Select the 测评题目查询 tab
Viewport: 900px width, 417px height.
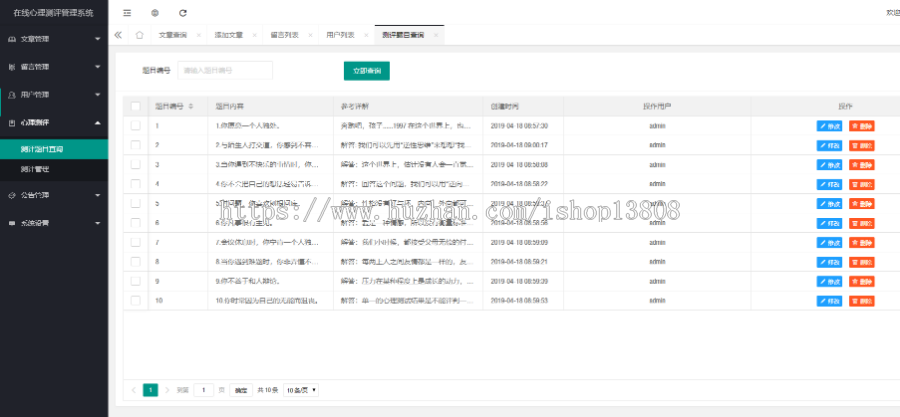403,35
